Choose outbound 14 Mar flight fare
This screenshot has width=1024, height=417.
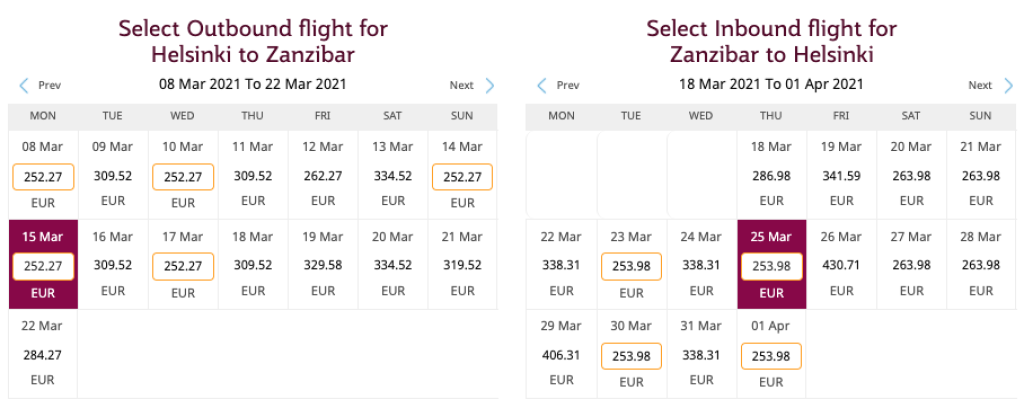point(462,178)
